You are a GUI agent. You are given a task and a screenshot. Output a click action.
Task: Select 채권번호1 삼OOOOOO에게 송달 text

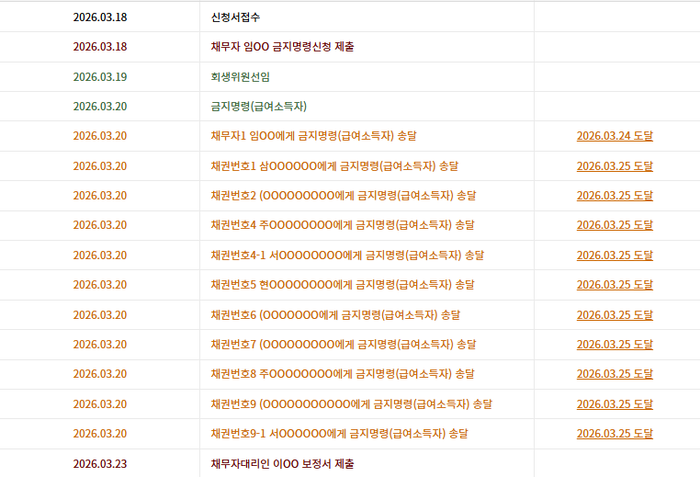[x=334, y=166]
